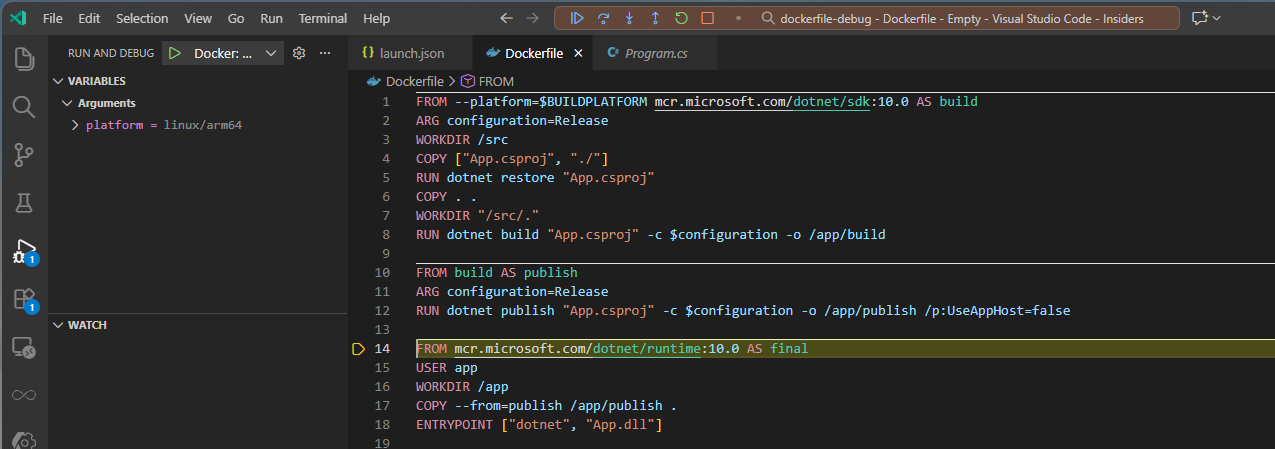This screenshot has width=1275, height=449.
Task: Open the Terminal menu
Action: tap(322, 18)
